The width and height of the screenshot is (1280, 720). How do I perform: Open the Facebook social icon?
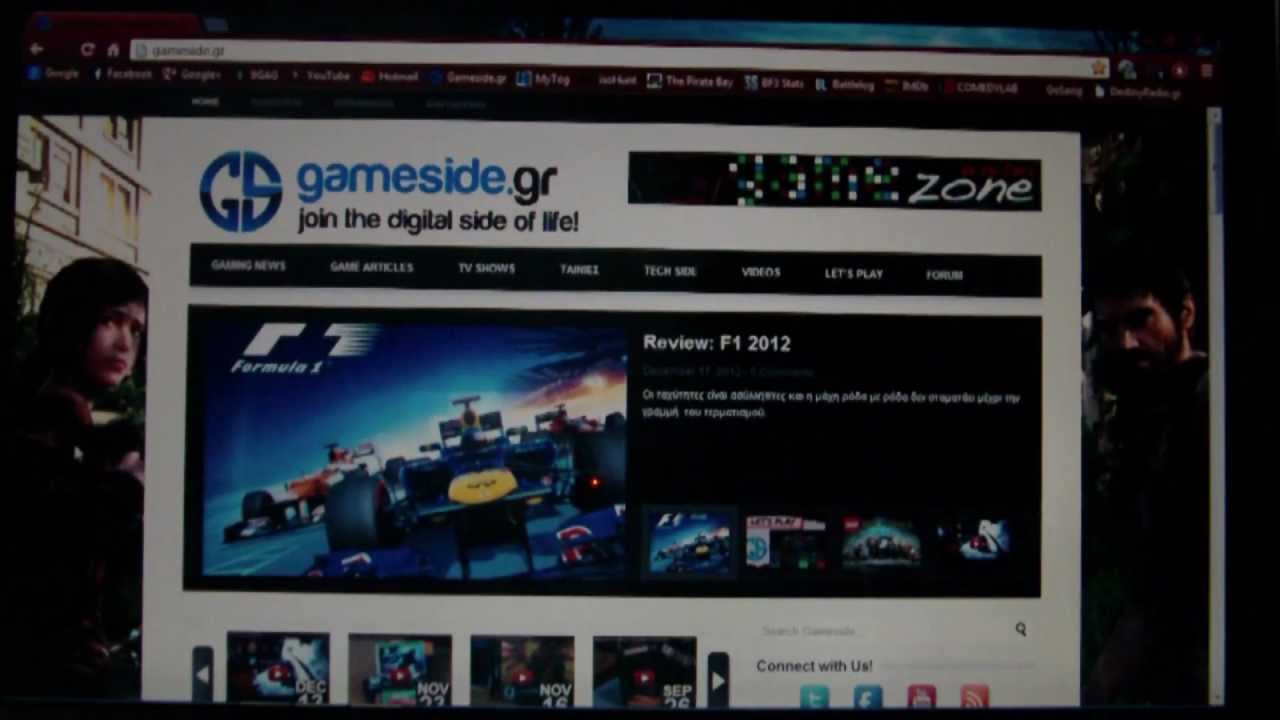[x=867, y=696]
